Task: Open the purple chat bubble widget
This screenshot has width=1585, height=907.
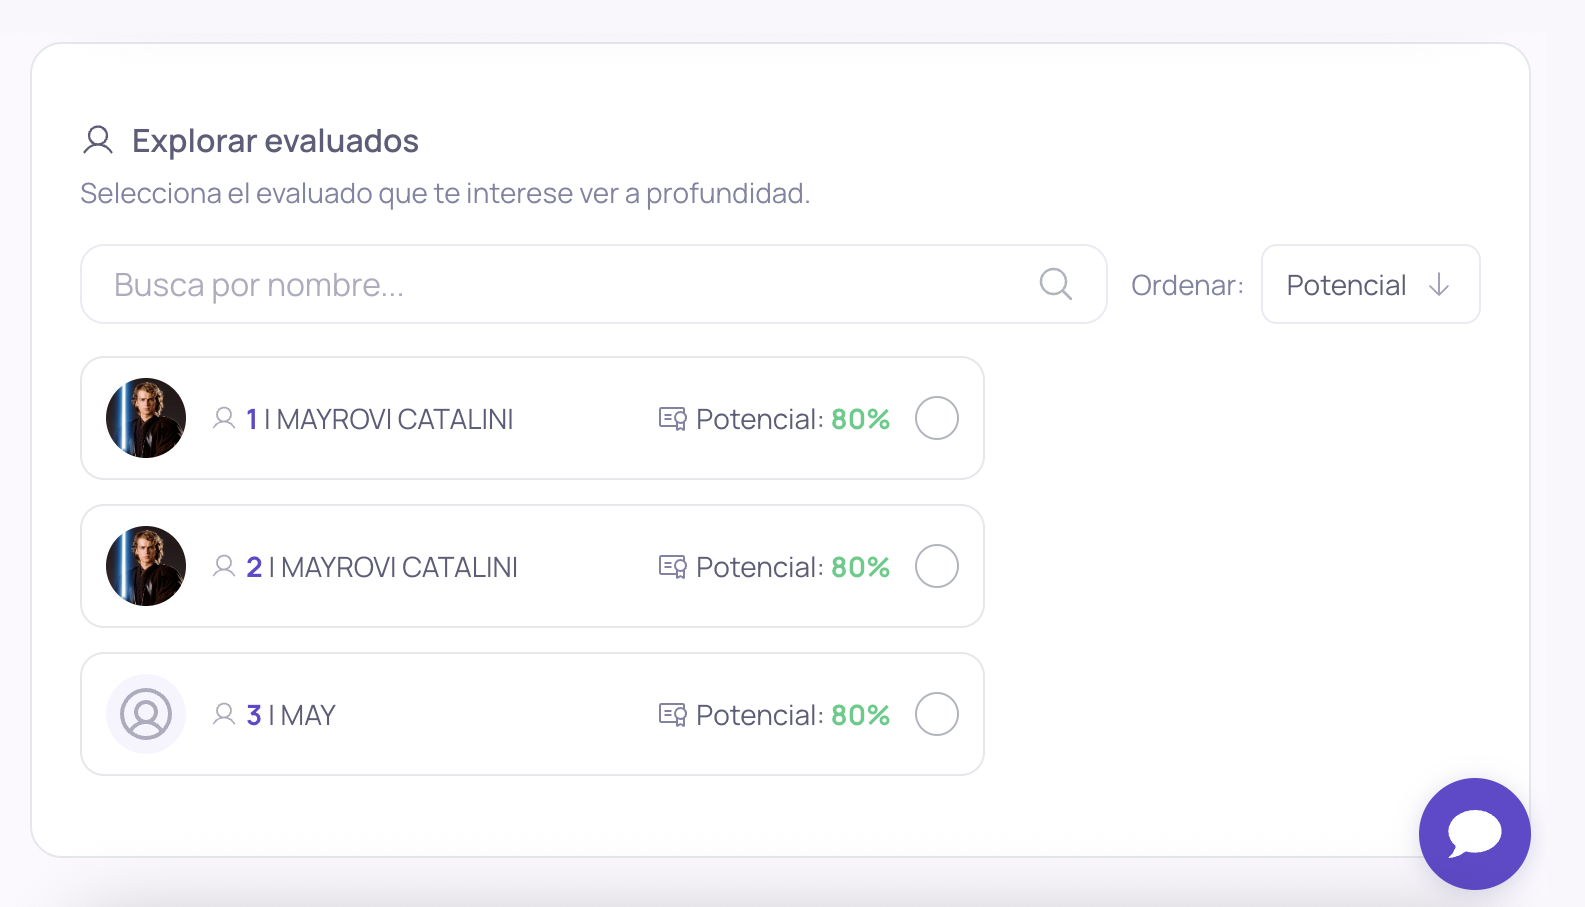Action: tap(1474, 833)
